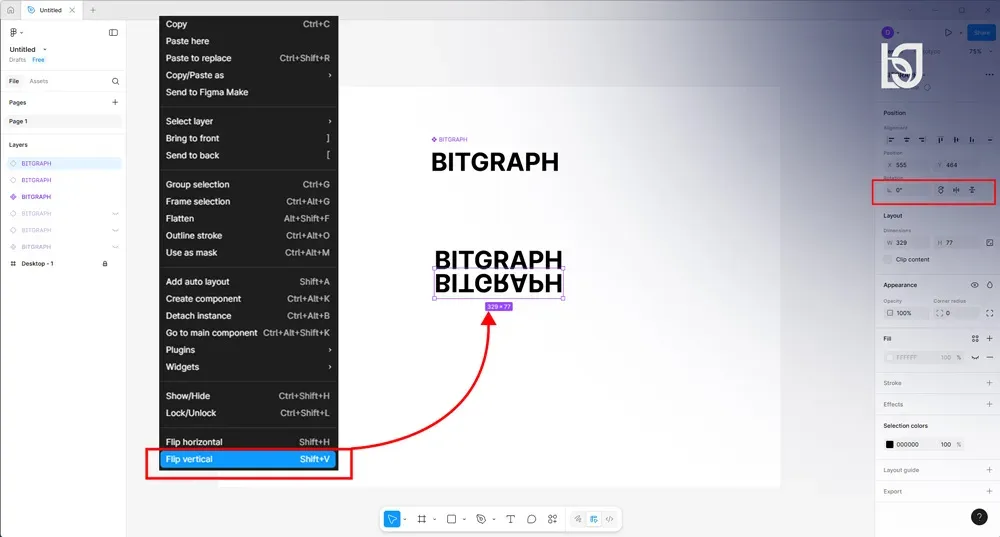Click the rotate 90 degrees icon

(x=941, y=190)
